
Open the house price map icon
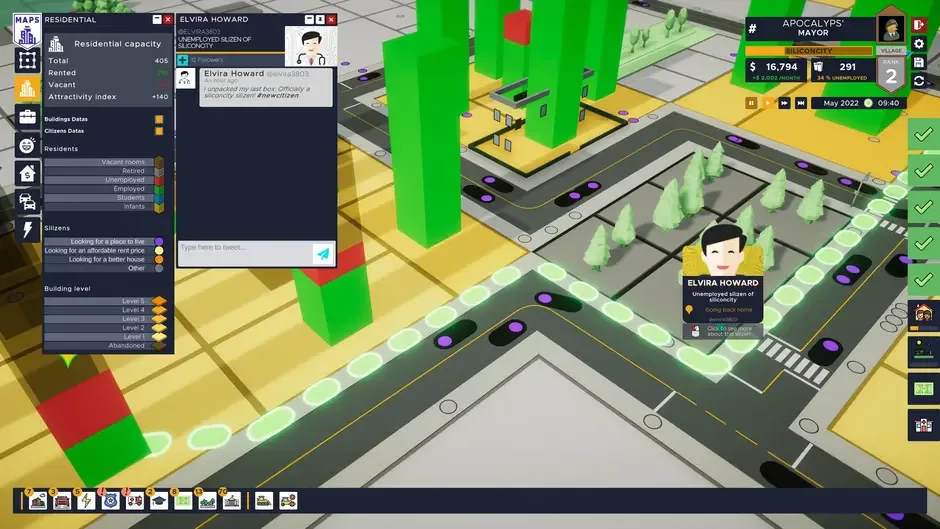pos(27,174)
